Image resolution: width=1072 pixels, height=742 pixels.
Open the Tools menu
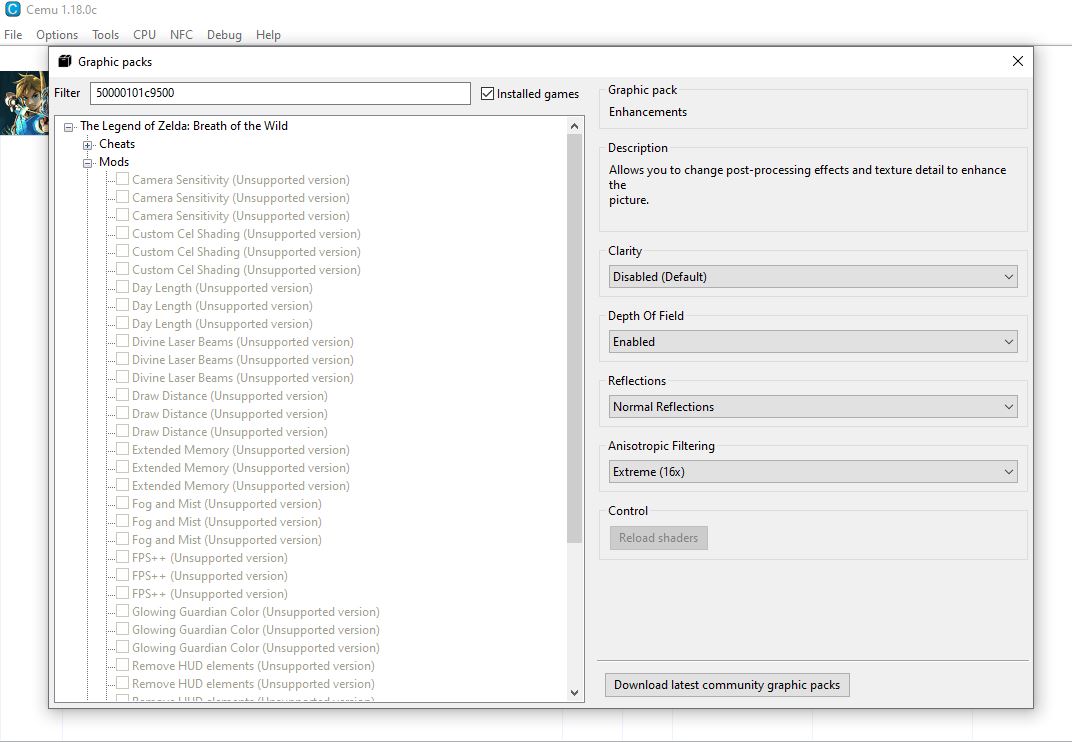[105, 35]
